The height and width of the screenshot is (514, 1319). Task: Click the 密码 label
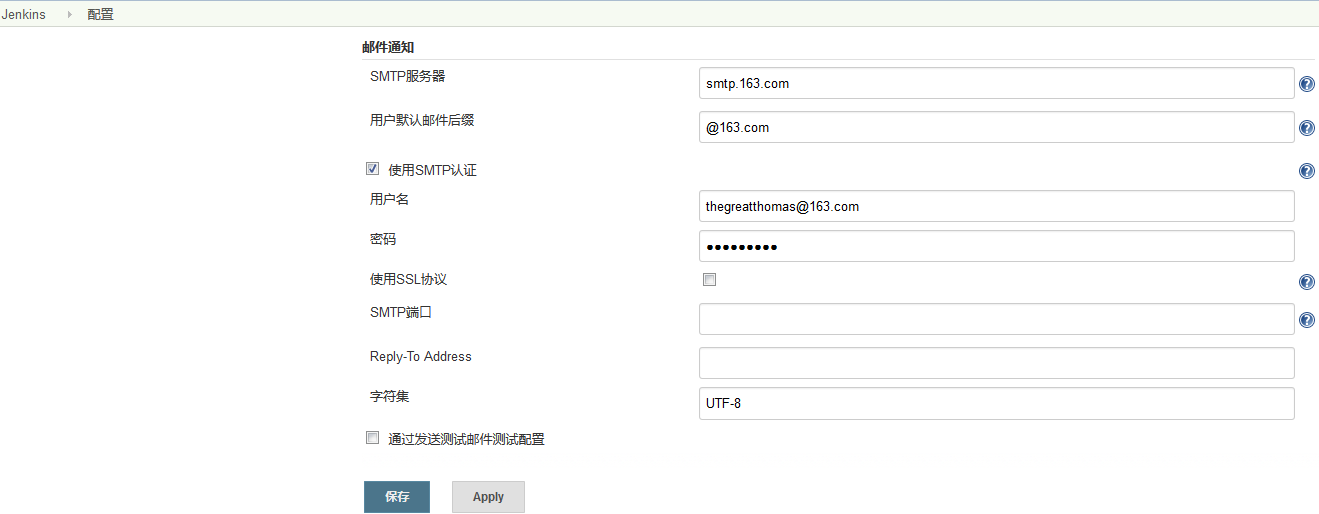pyautogui.click(x=383, y=239)
